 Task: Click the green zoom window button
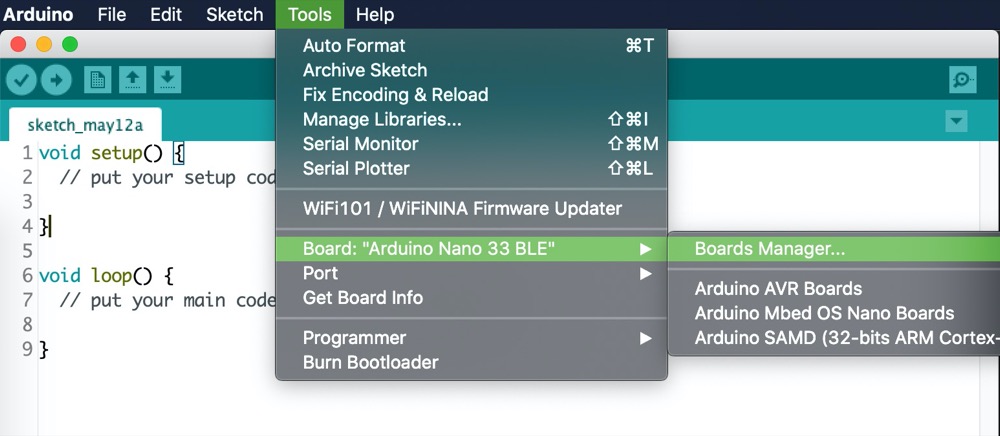[x=70, y=44]
